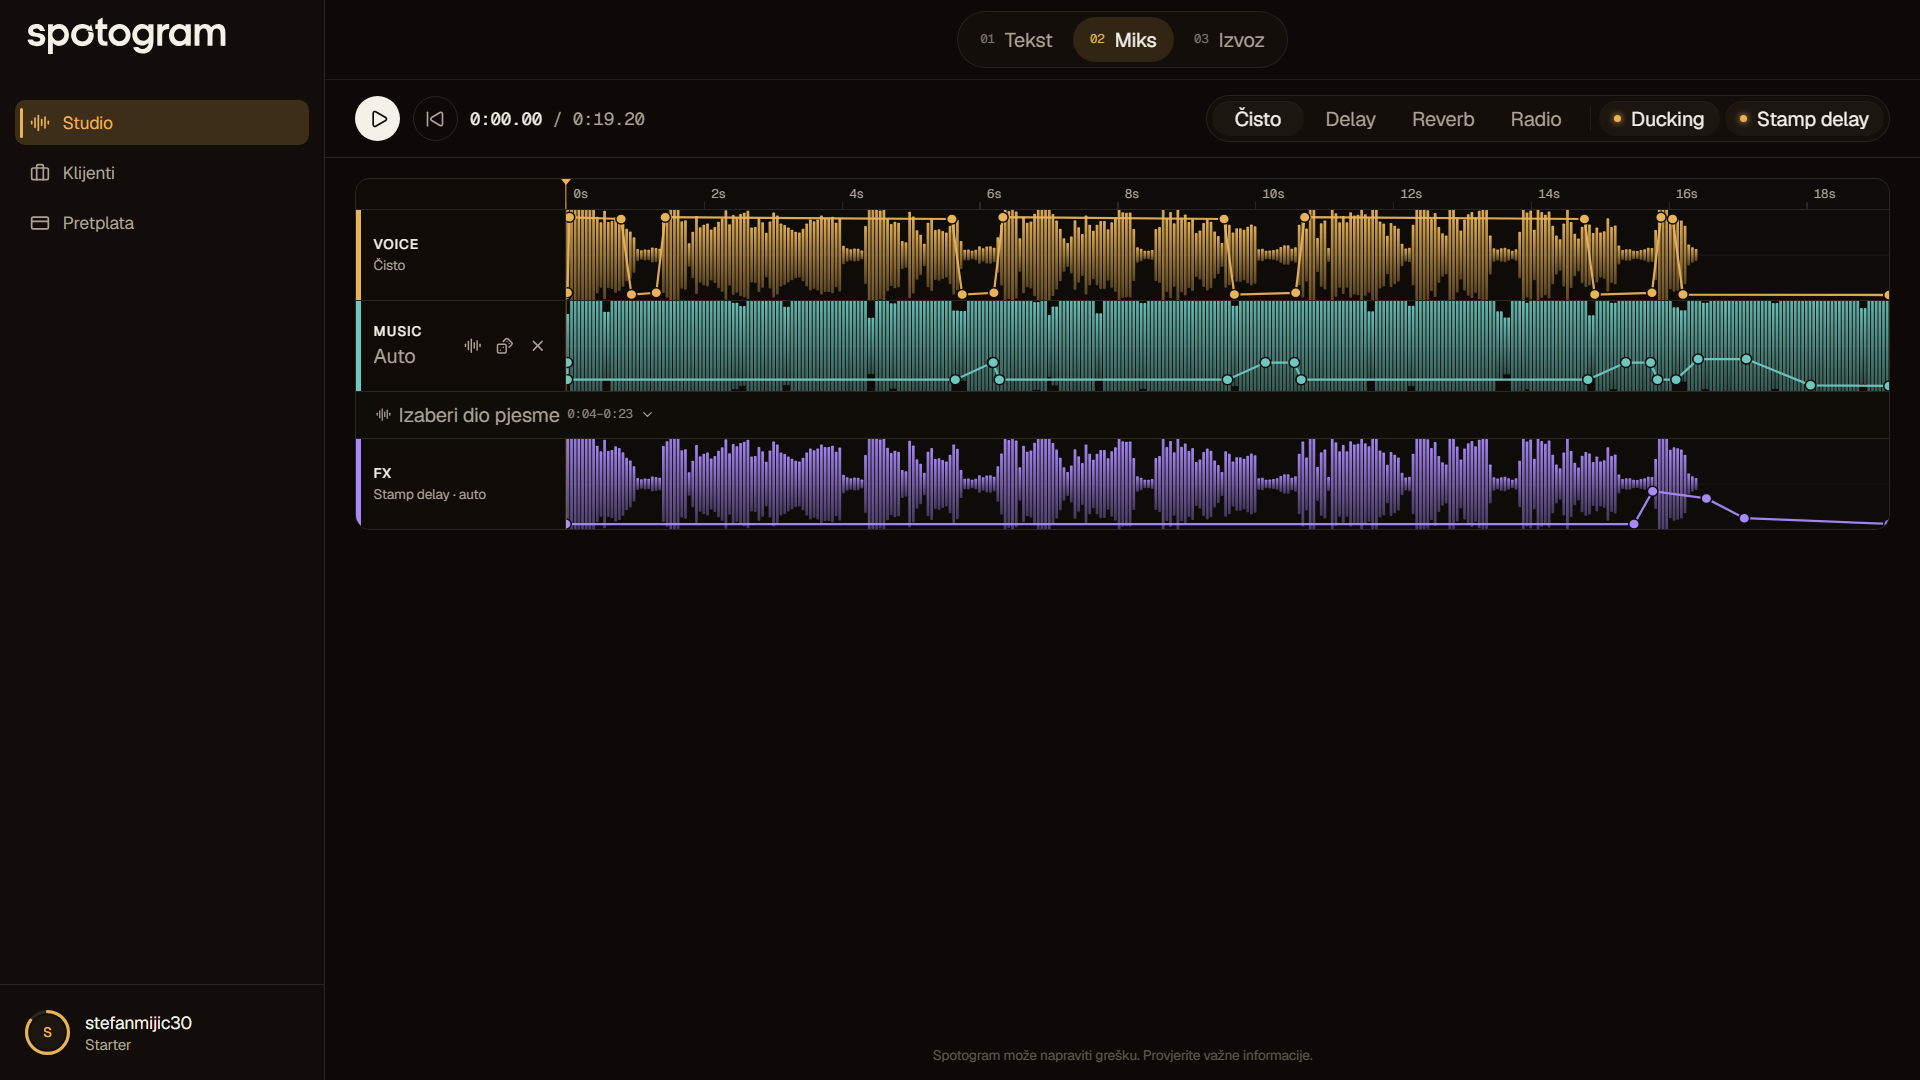This screenshot has height=1080, width=1920.
Task: Switch to the 01 Tekst step
Action: 1016,40
